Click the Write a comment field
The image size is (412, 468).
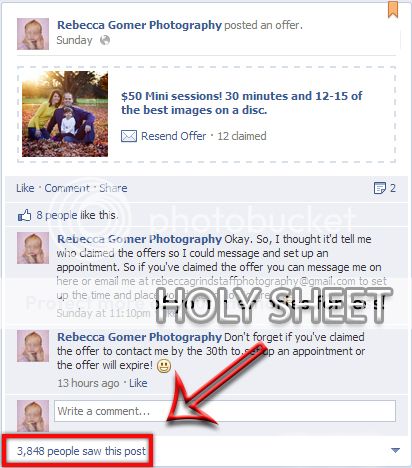[225, 411]
